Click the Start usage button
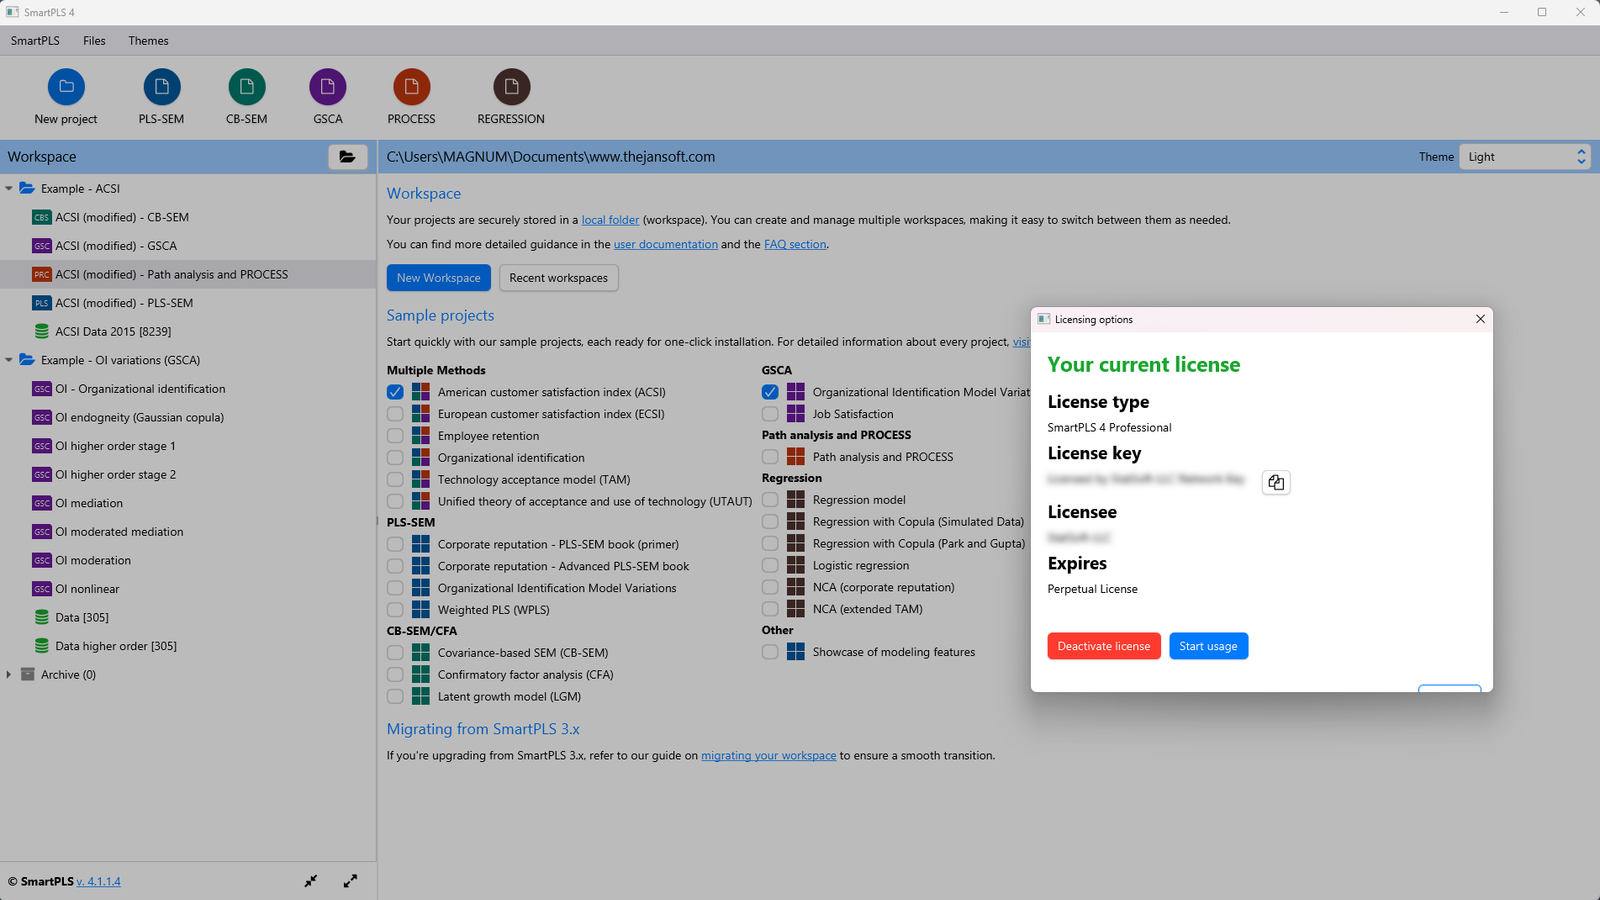Screen dimensions: 1600x900 [1208, 646]
